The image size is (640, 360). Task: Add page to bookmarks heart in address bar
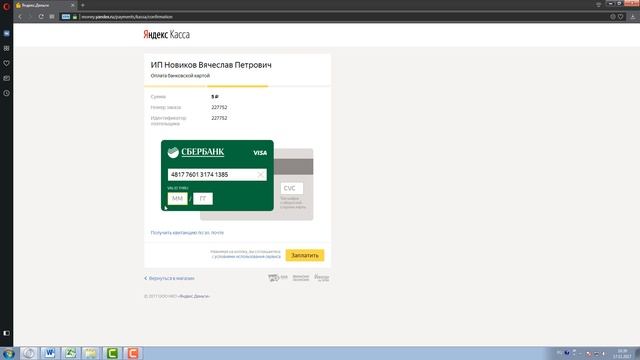pyautogui.click(x=620, y=17)
